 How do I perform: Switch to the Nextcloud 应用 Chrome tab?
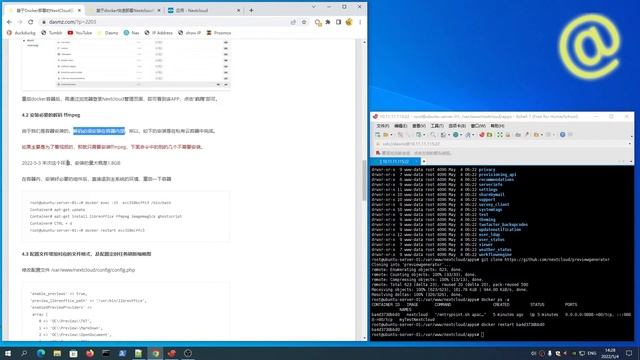pyautogui.click(x=203, y=10)
